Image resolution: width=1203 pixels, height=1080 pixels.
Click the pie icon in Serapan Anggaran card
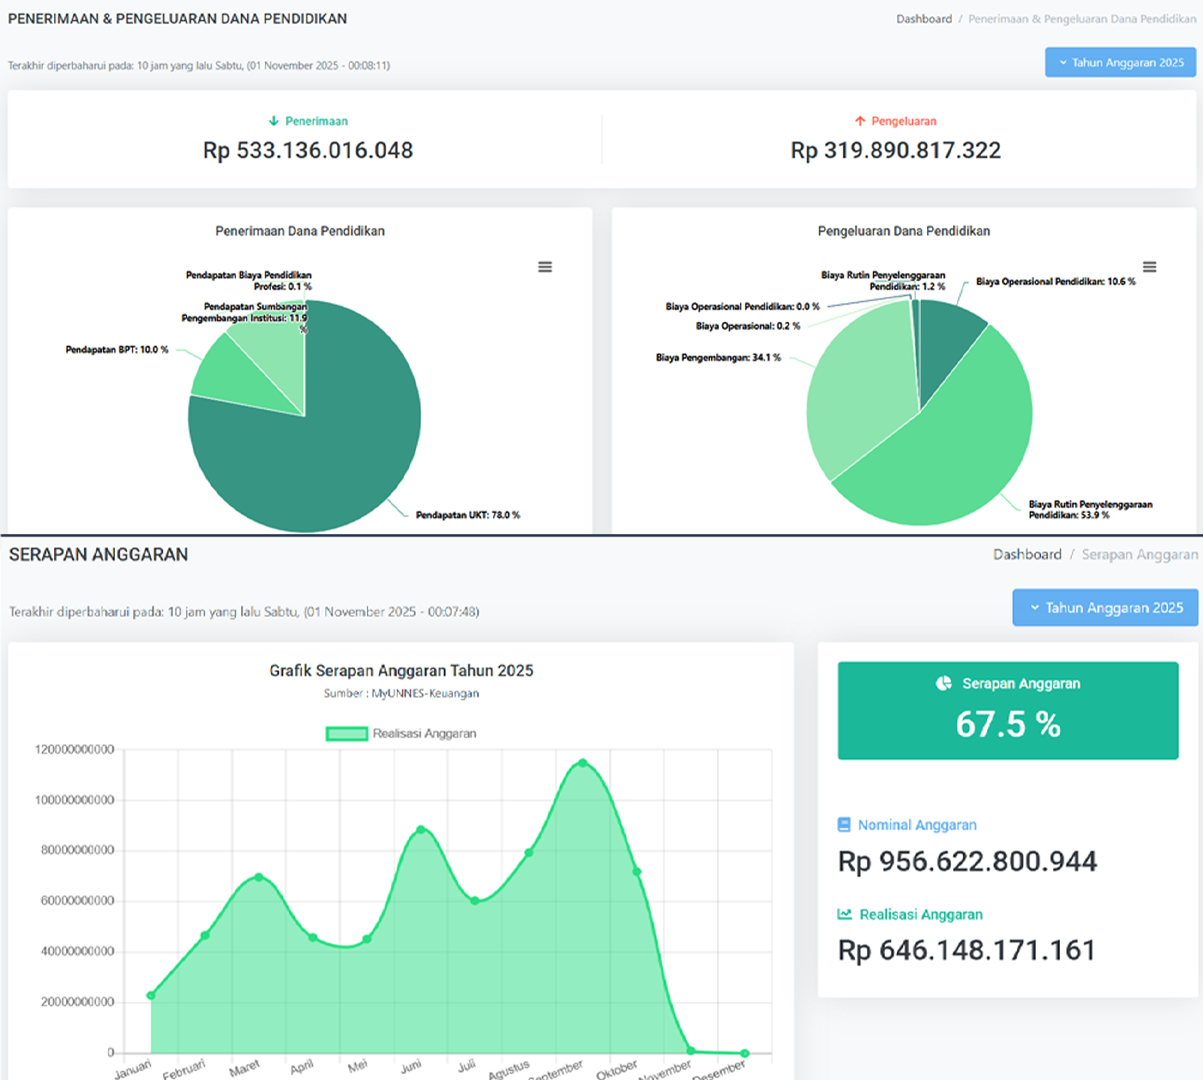(943, 684)
